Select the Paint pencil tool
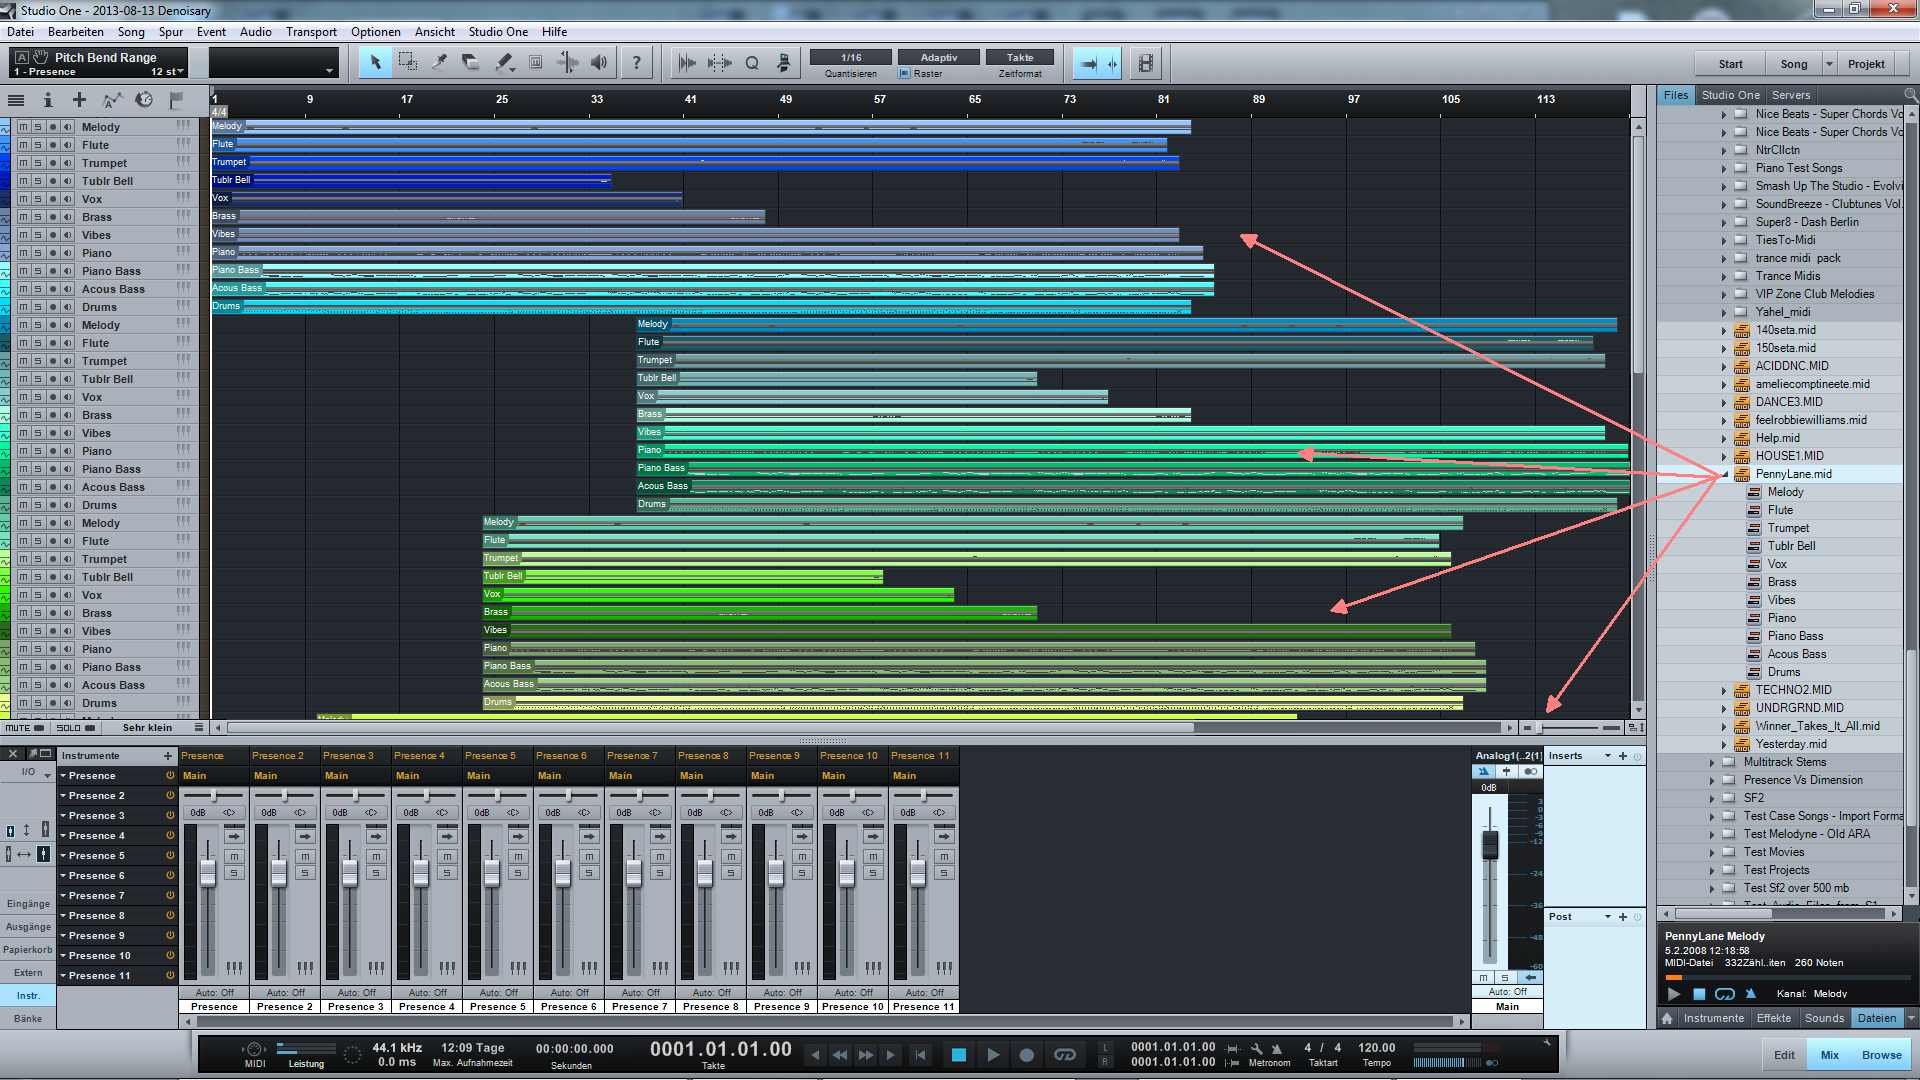Screen dimensions: 1920x1080 click(x=503, y=63)
